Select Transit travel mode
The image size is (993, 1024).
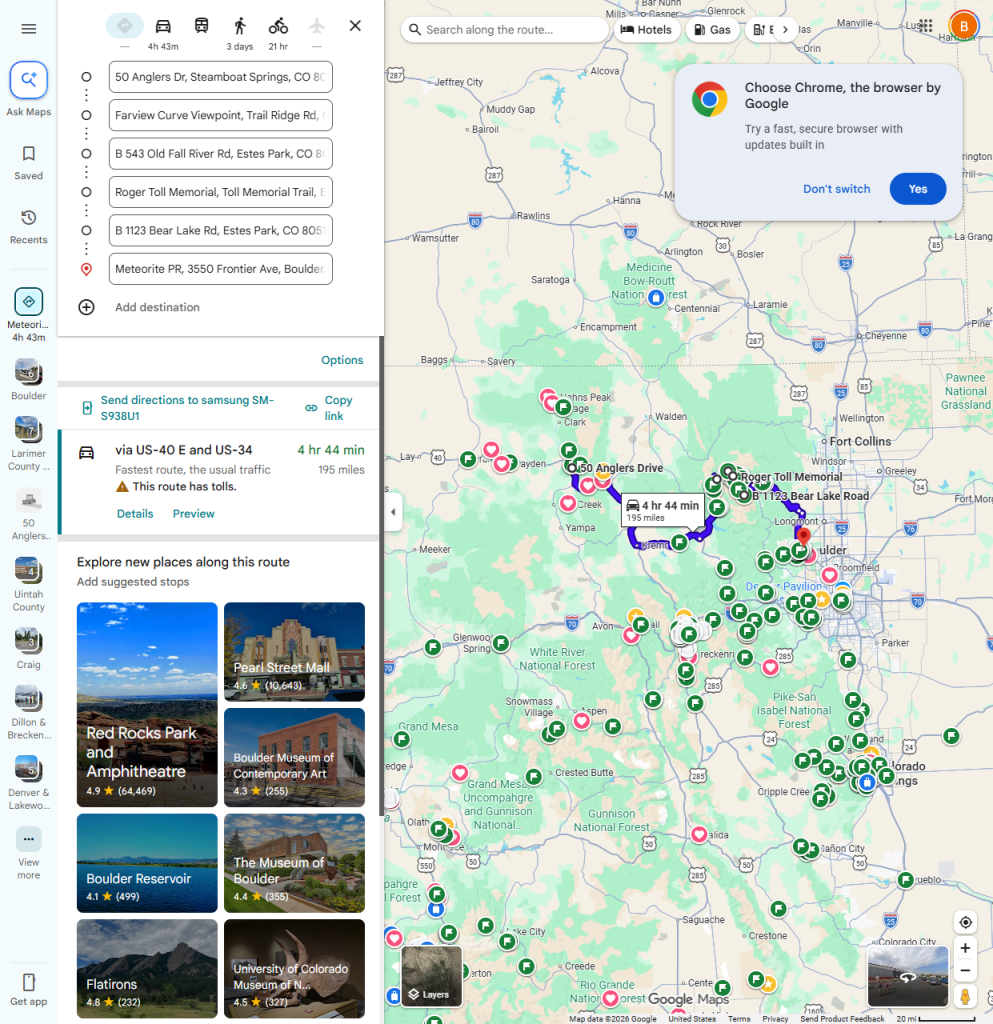[202, 26]
